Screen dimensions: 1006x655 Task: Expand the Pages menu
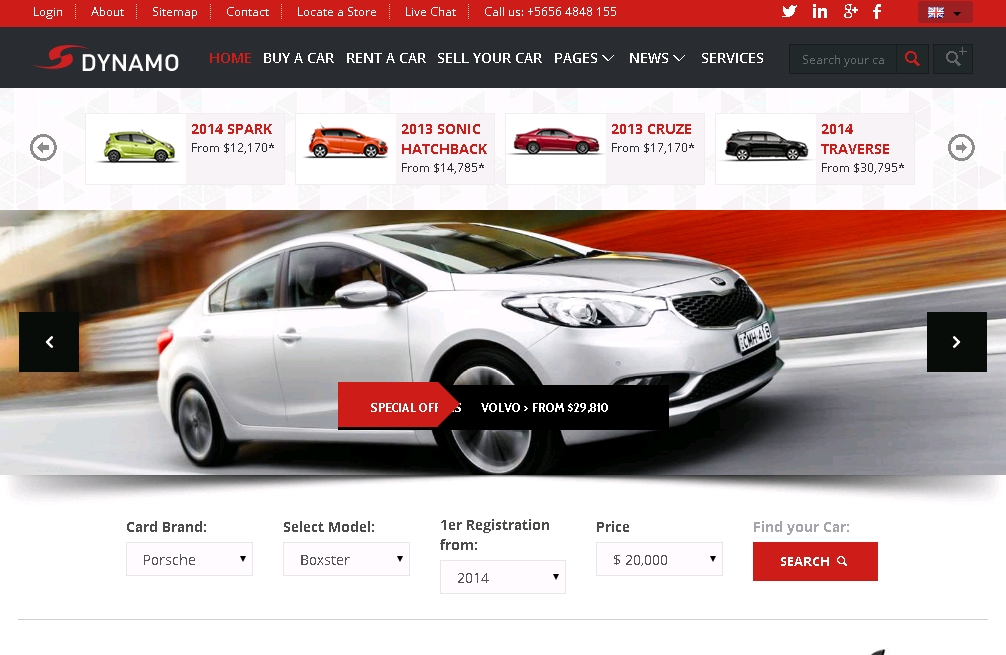[x=583, y=58]
